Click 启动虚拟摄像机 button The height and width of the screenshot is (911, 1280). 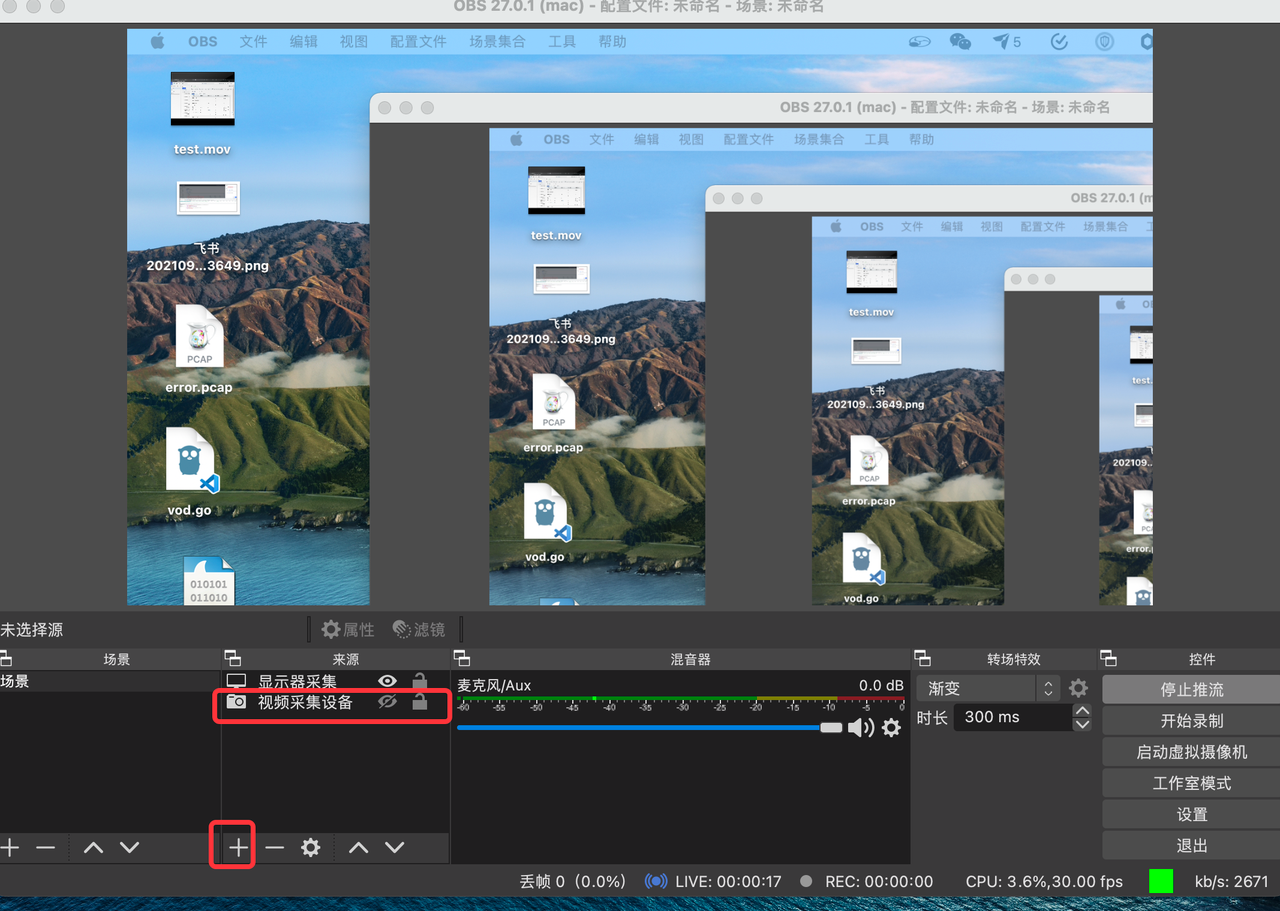click(1191, 751)
